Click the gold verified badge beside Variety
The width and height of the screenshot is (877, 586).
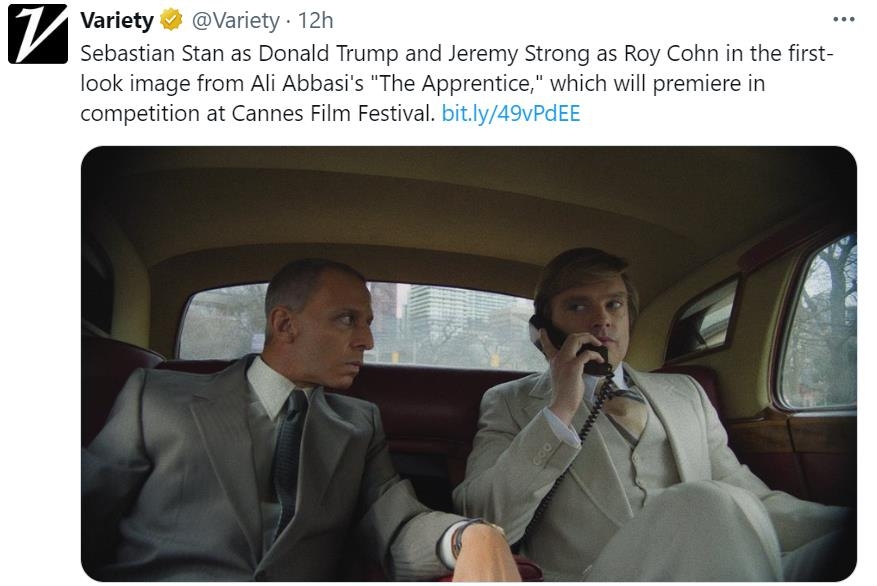(172, 20)
